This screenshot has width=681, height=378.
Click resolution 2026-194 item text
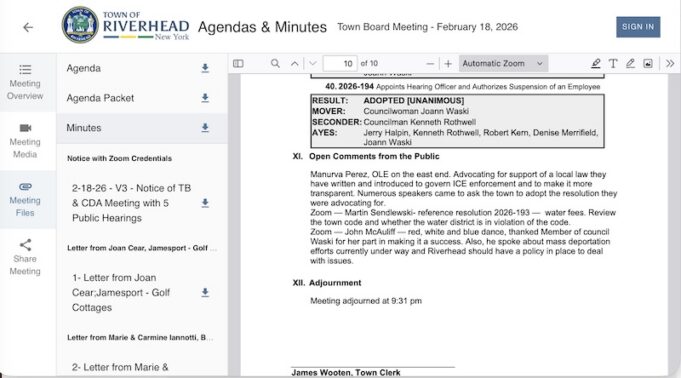point(463,86)
